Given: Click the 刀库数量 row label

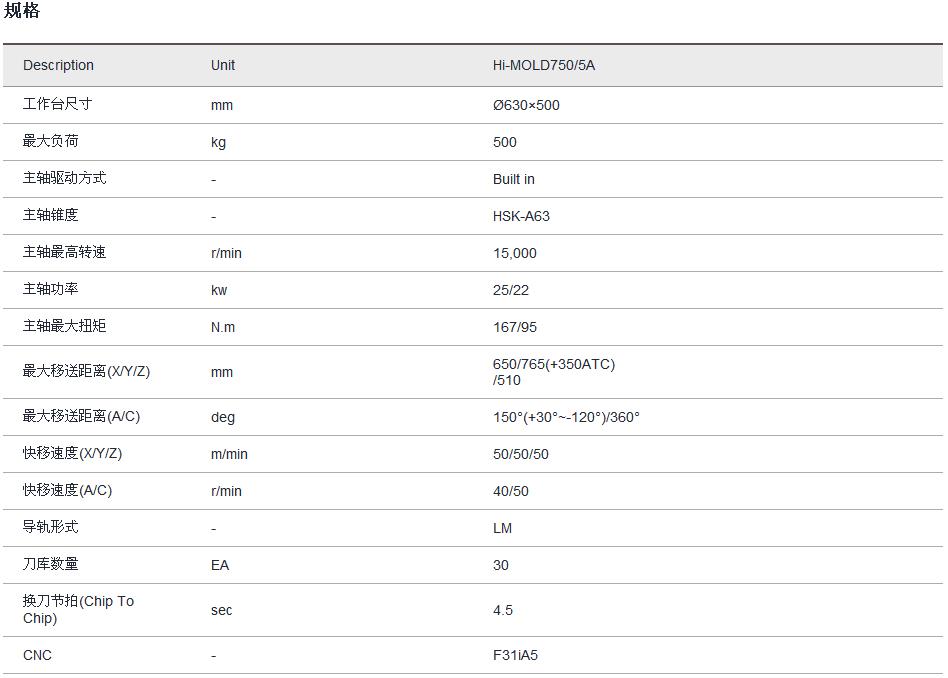Looking at the screenshot, I should (50, 564).
